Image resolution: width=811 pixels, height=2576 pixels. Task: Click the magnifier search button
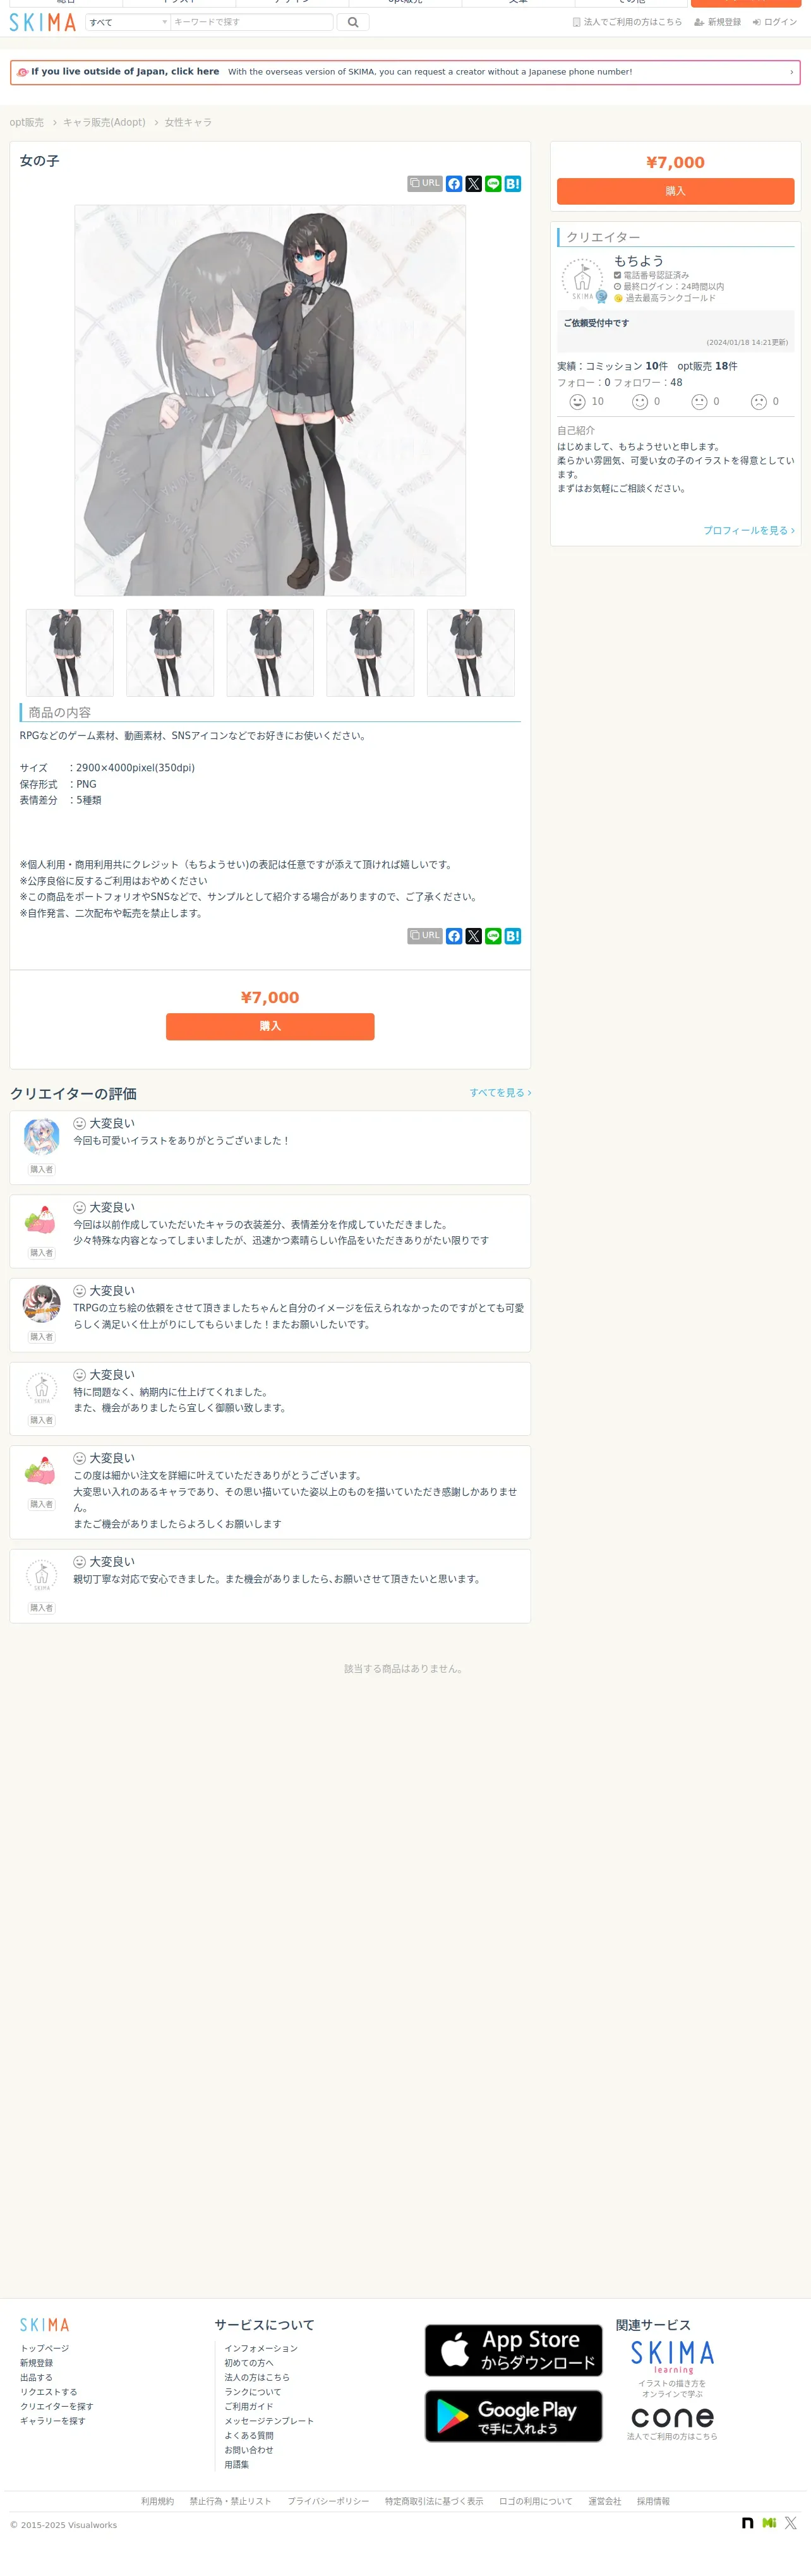tap(353, 22)
